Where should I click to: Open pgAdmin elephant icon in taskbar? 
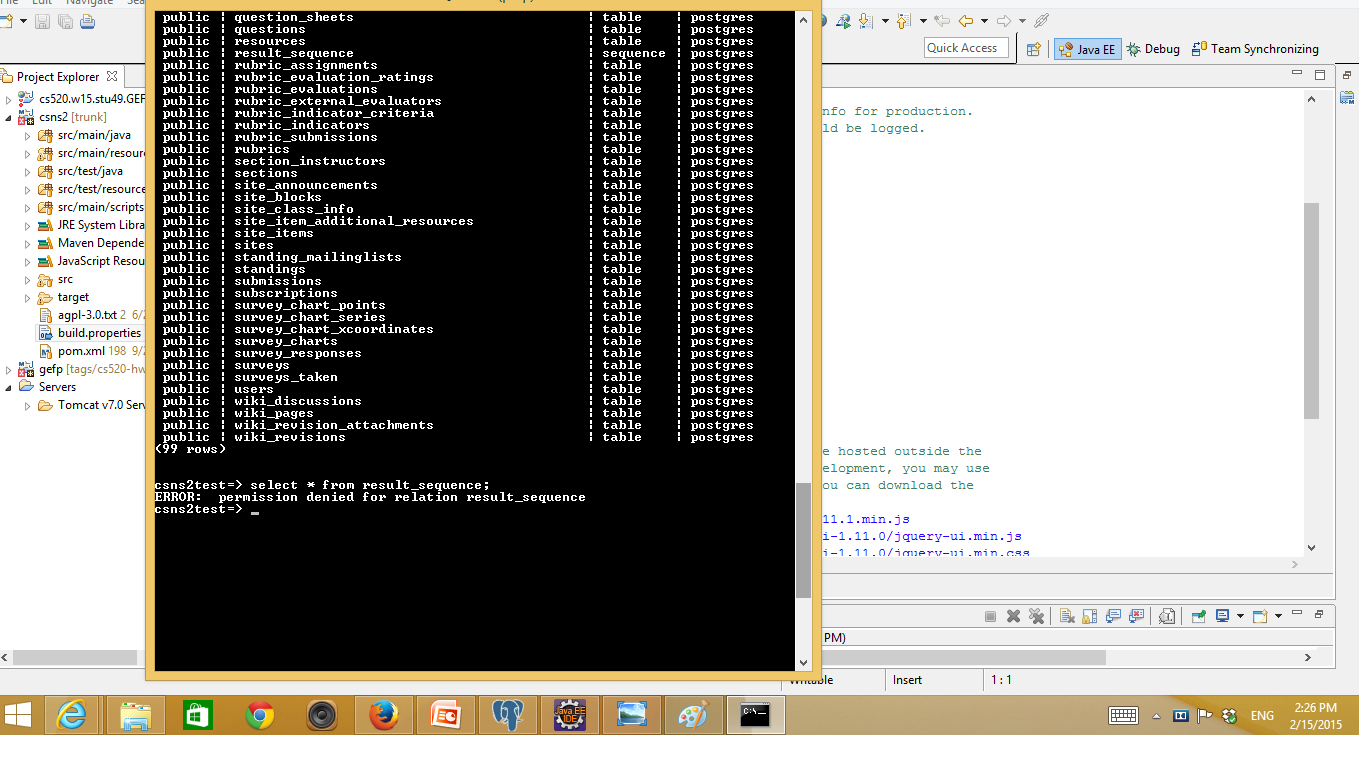[509, 715]
